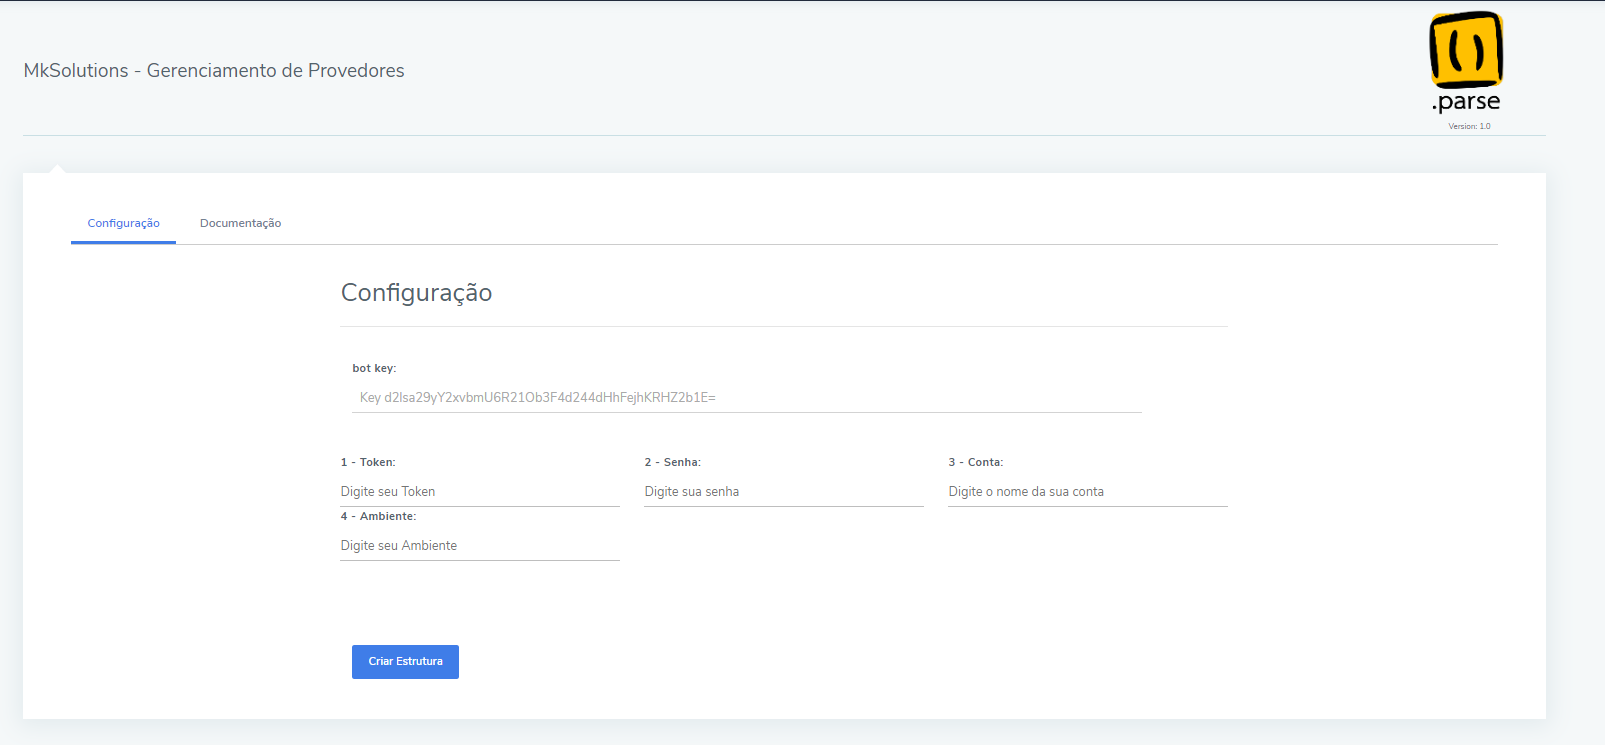This screenshot has height=745, width=1605.
Task: Select the Senha password field
Action: click(x=783, y=491)
